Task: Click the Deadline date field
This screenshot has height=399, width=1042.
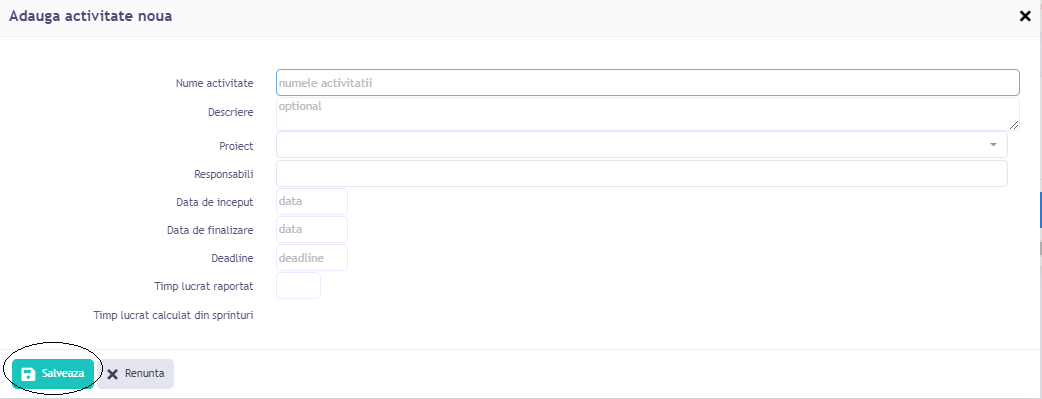Action: [312, 257]
